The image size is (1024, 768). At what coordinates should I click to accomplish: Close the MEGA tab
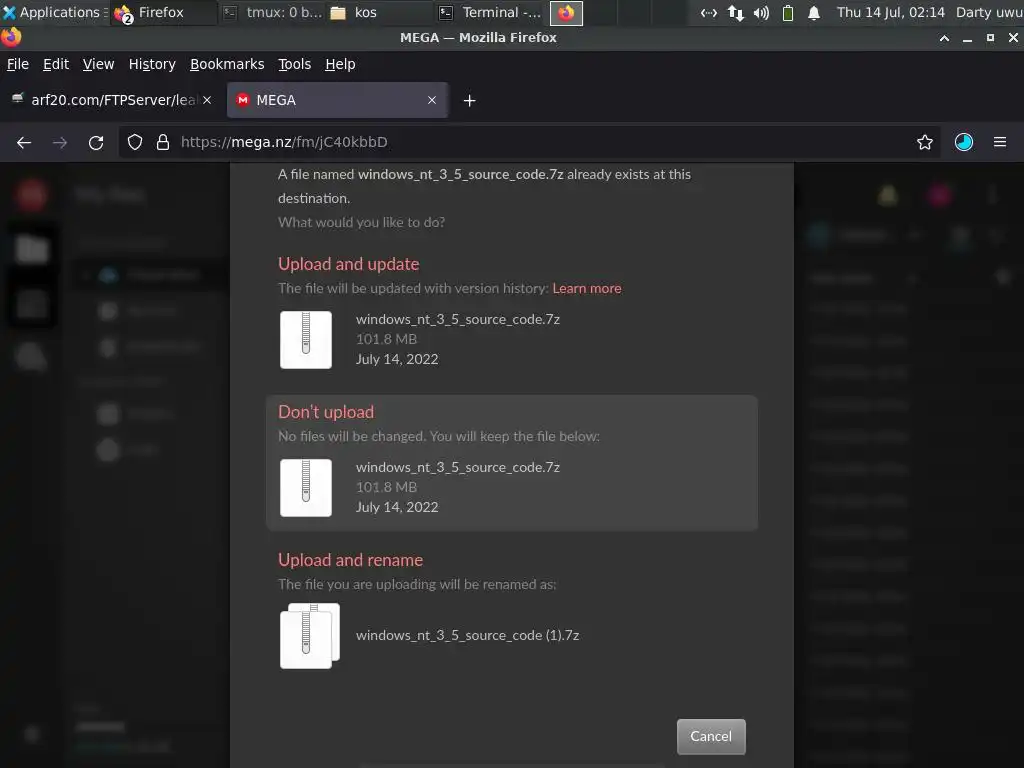(432, 100)
